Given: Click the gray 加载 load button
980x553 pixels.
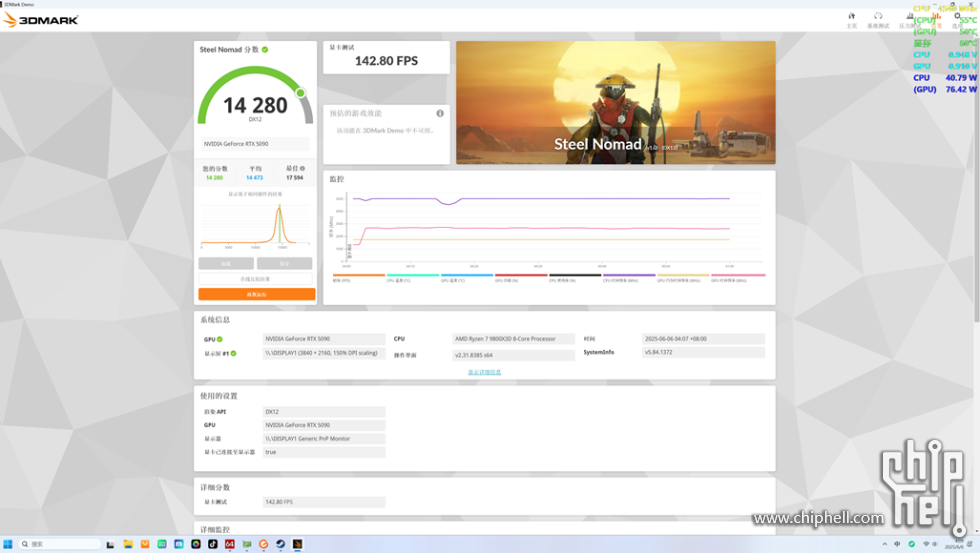Looking at the screenshot, I should (226, 263).
